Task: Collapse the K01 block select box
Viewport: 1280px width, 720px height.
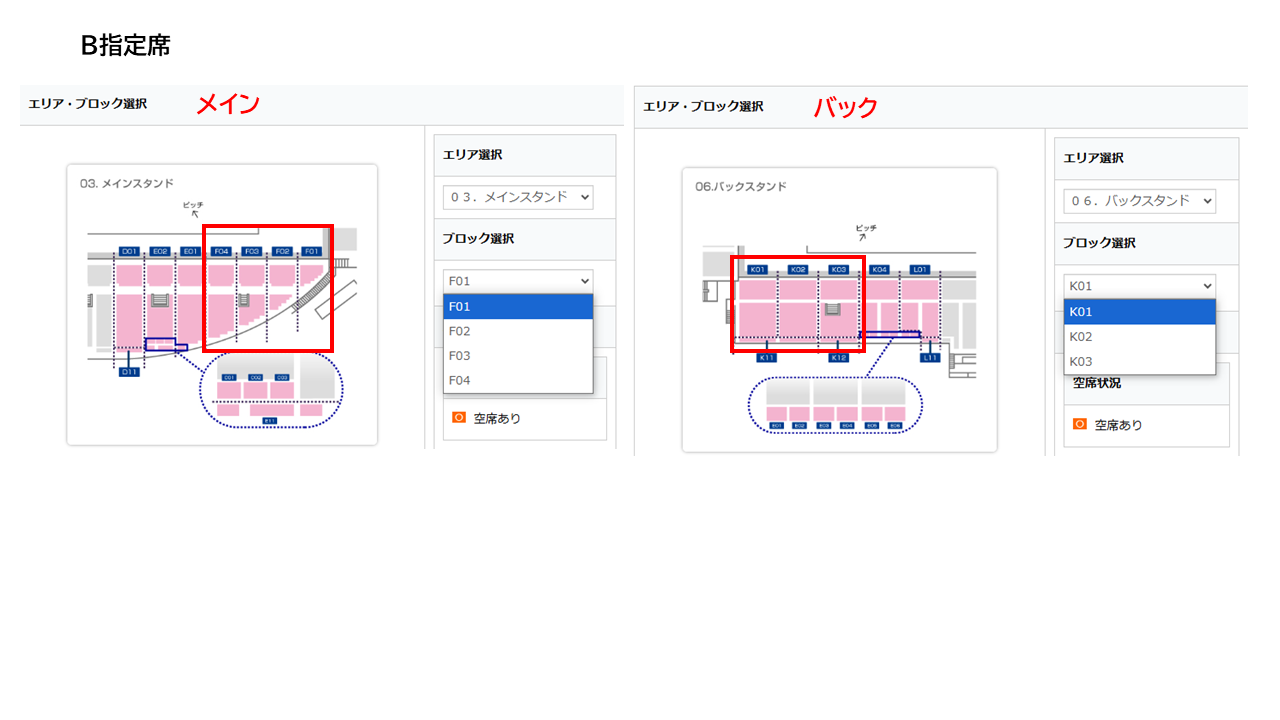Action: [x=1139, y=286]
